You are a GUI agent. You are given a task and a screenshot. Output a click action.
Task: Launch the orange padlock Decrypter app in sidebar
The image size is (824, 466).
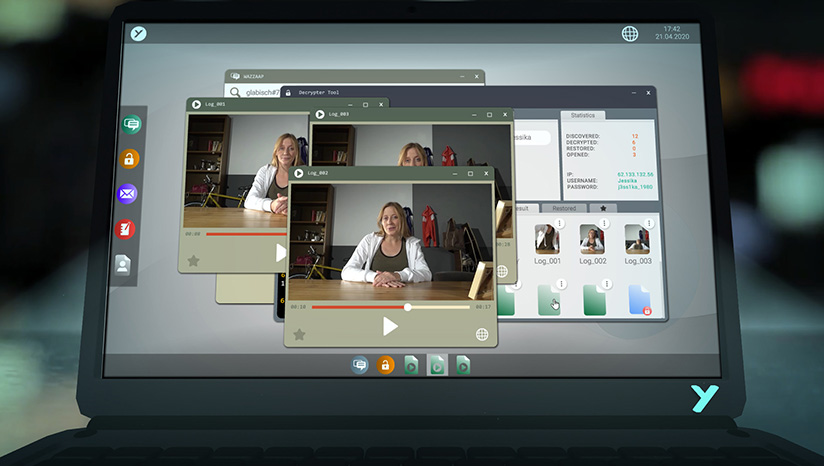129,159
